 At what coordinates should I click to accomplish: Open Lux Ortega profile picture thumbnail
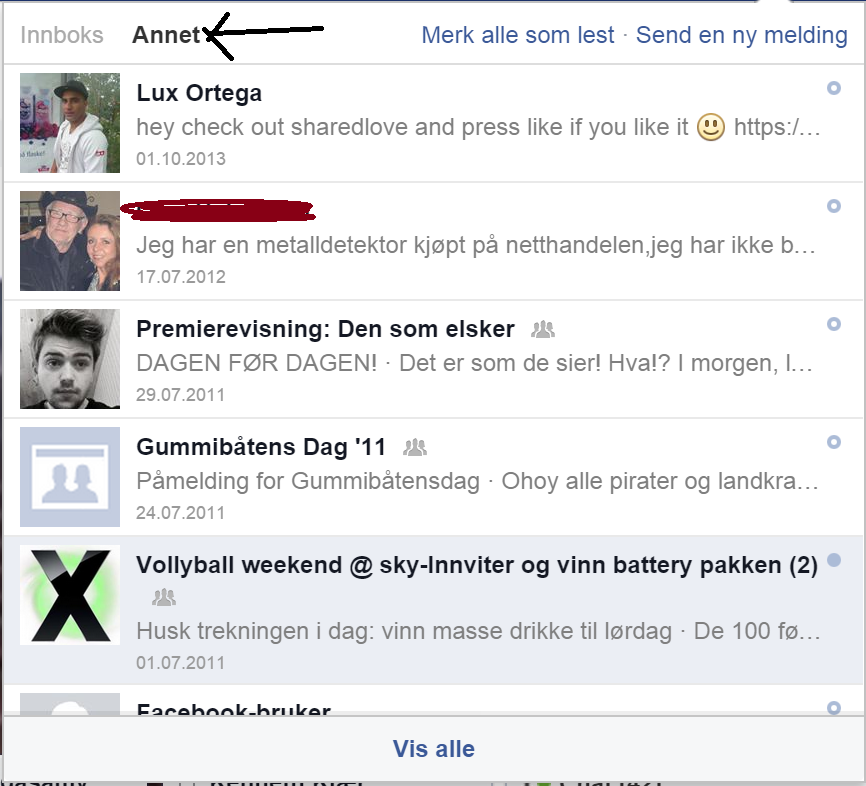[x=70, y=123]
